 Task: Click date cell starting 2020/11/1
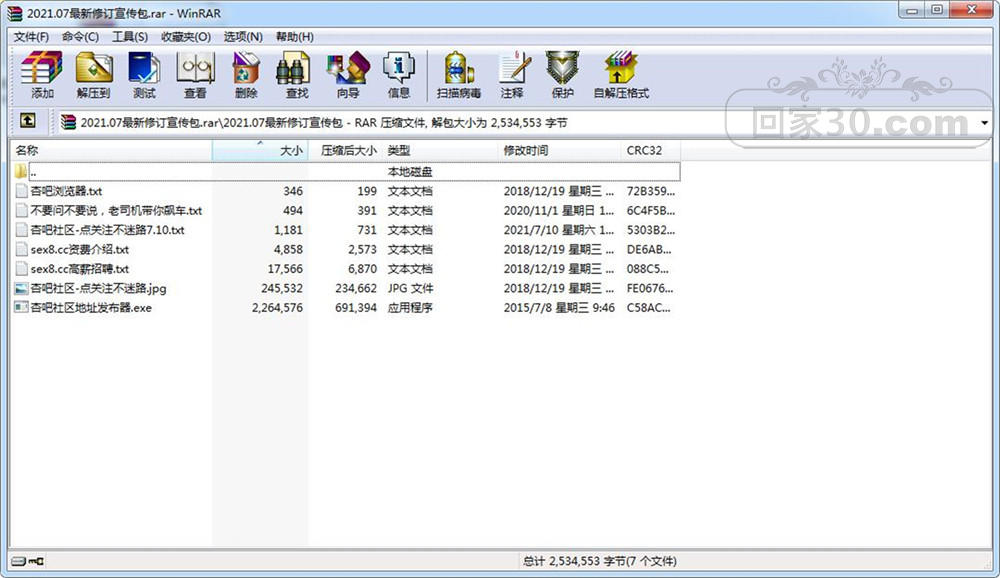pos(559,211)
